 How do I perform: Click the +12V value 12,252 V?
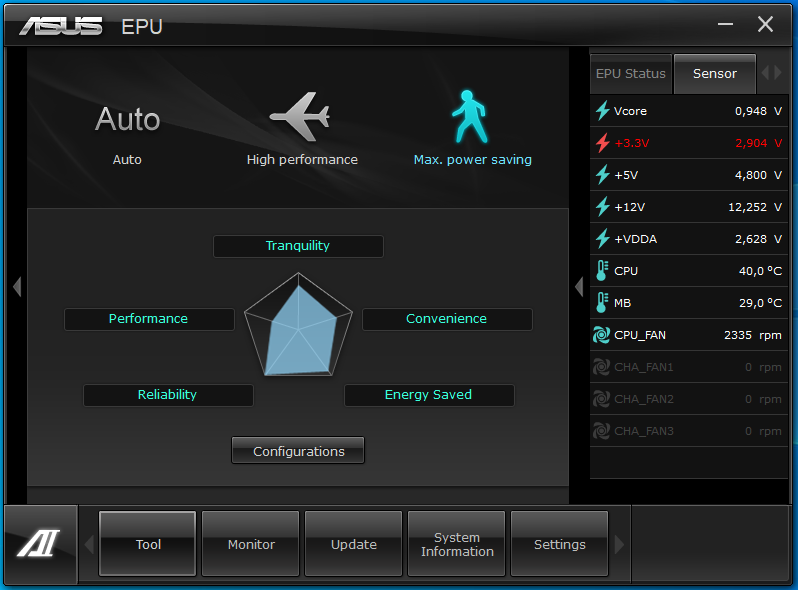[755, 207]
